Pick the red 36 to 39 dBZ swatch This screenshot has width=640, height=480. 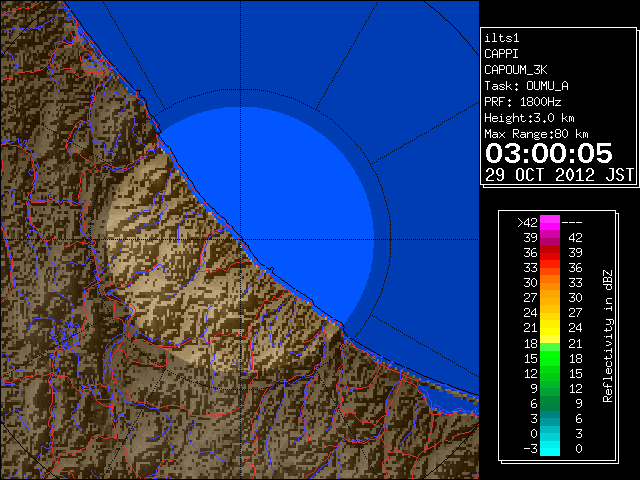pos(550,253)
